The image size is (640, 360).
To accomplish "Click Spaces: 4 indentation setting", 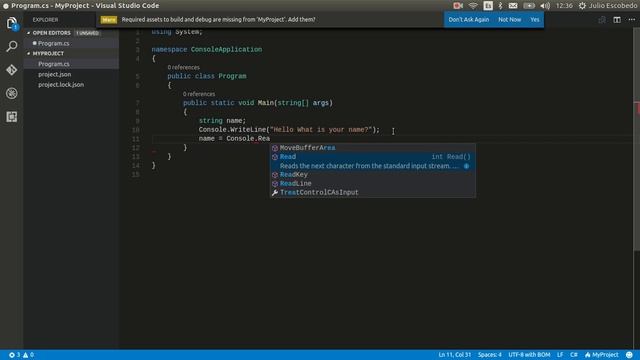I will tap(489, 355).
